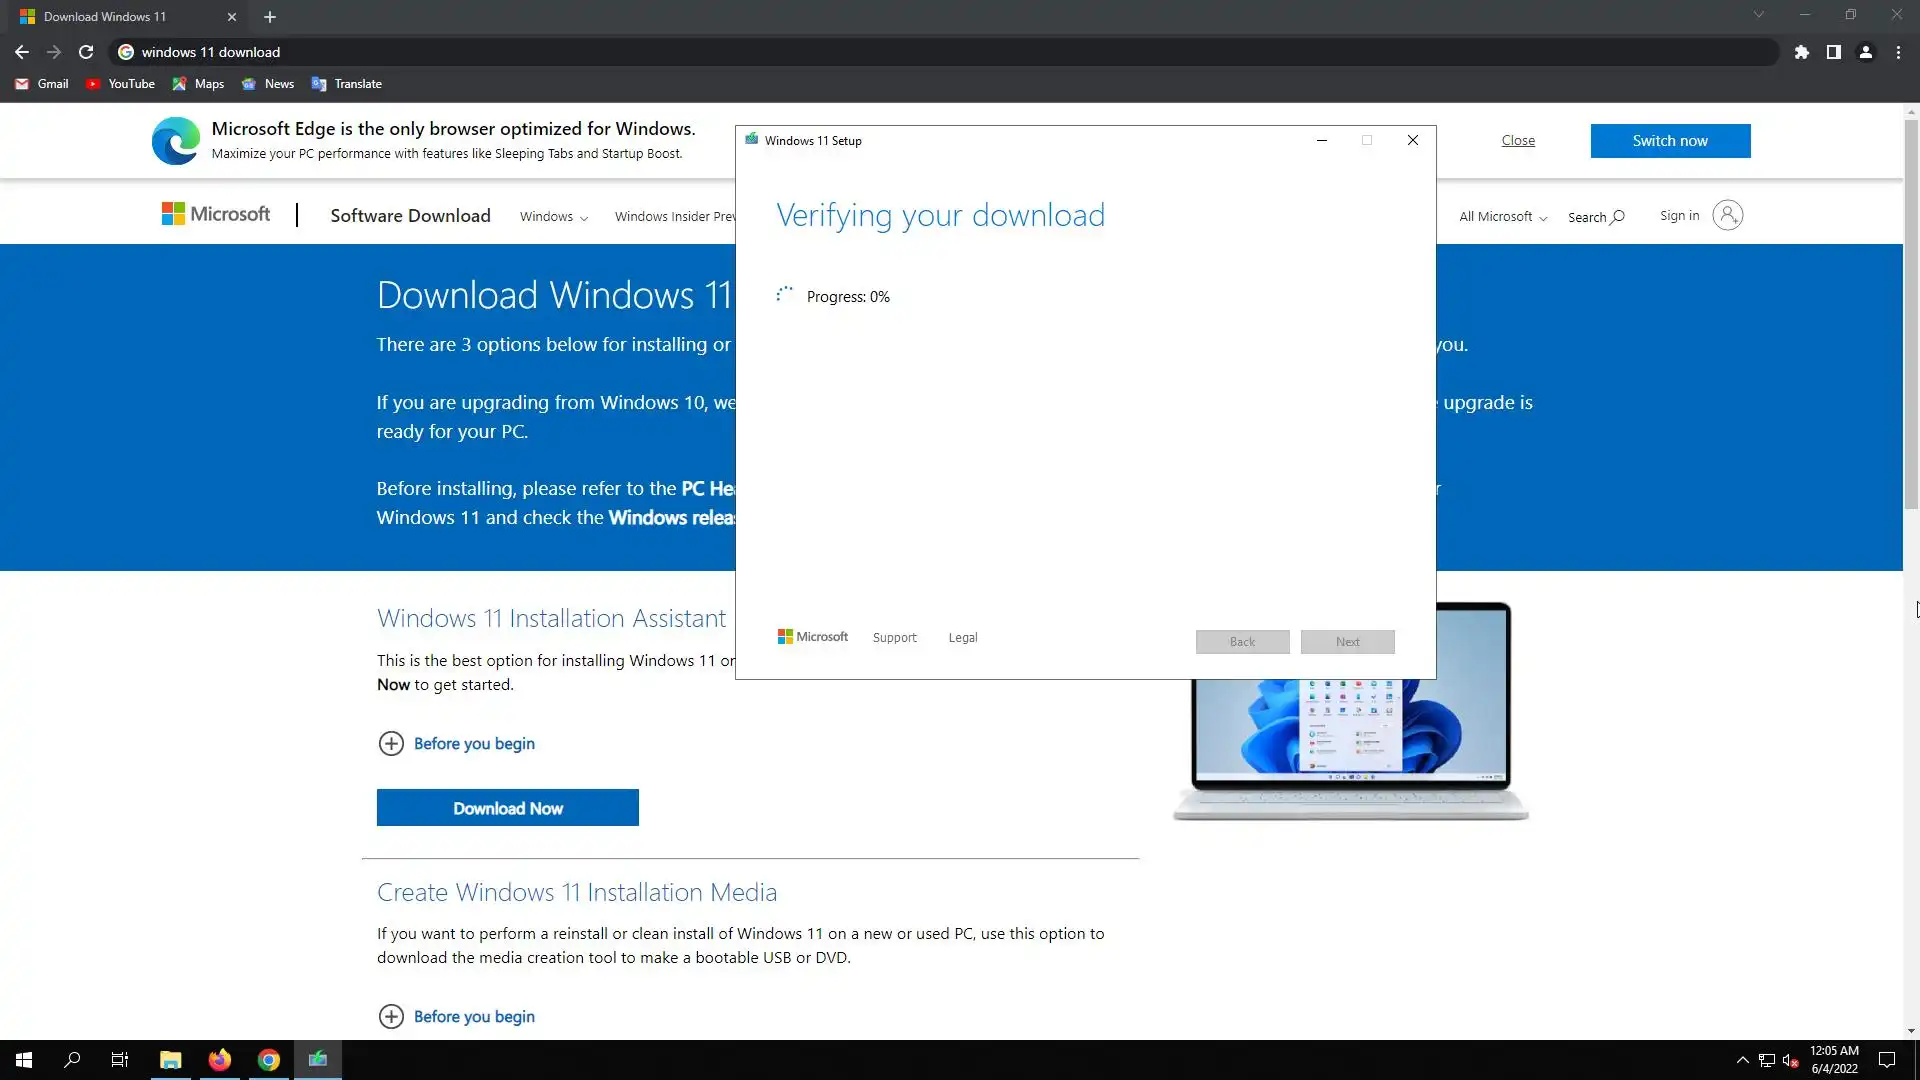1920x1080 pixels.
Task: Click the address bar search field
Action: [x=900, y=52]
